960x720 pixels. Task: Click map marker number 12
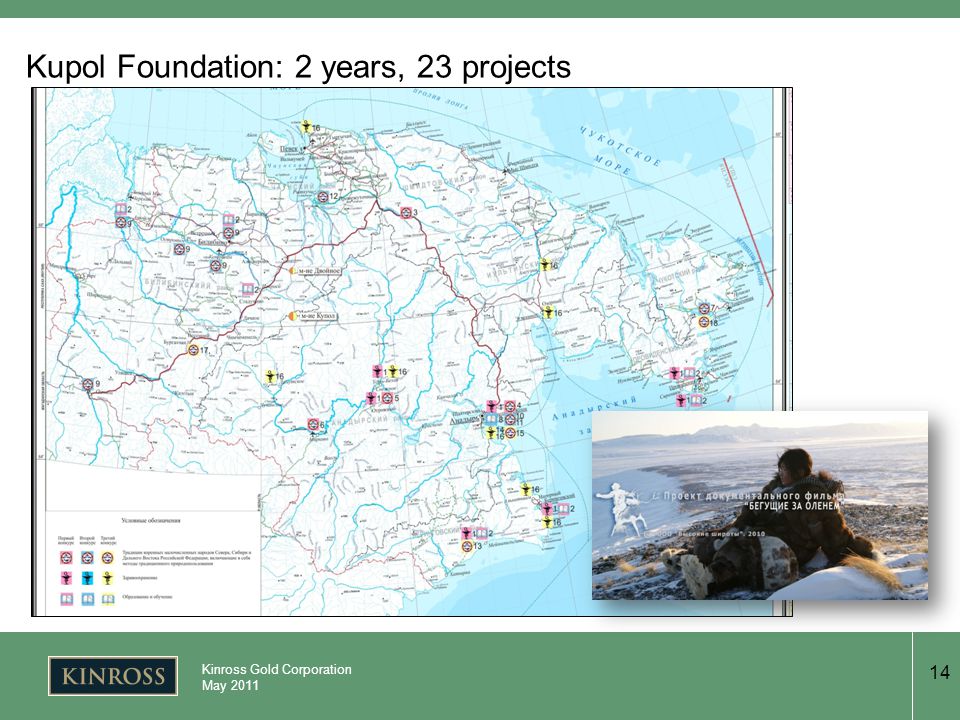323,197
